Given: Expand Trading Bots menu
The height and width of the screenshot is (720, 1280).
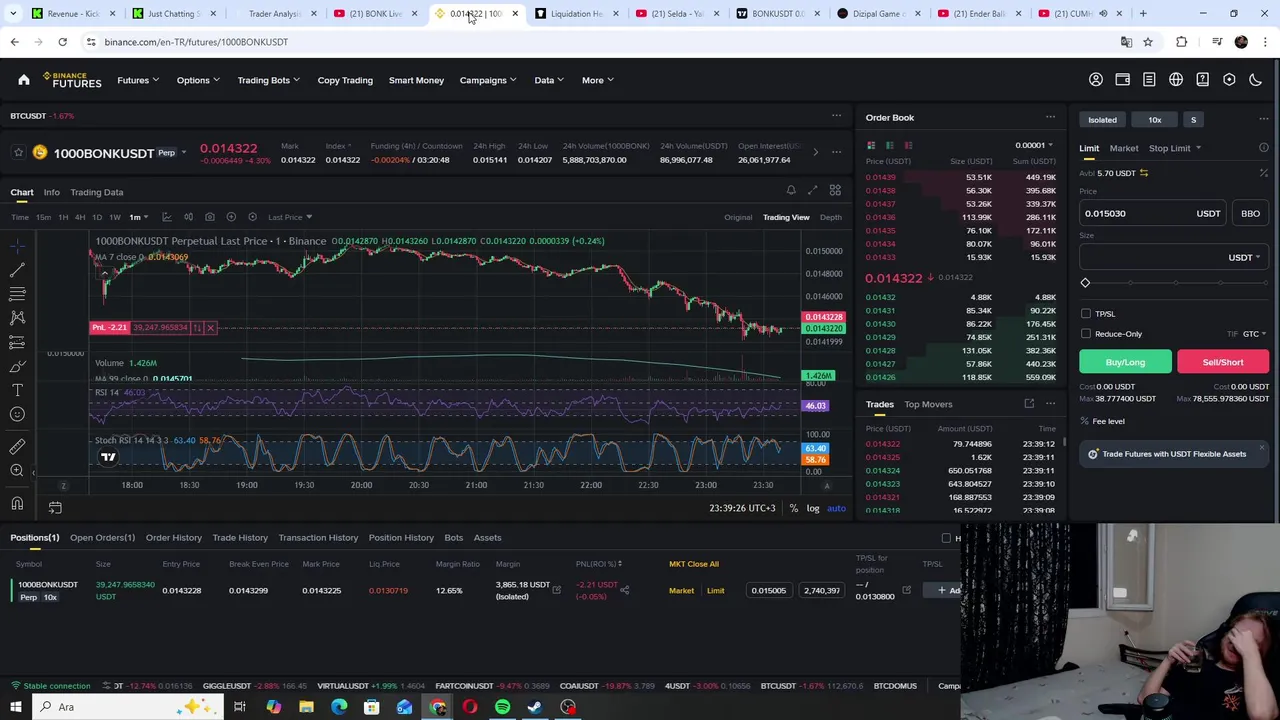Looking at the screenshot, I should click(269, 80).
